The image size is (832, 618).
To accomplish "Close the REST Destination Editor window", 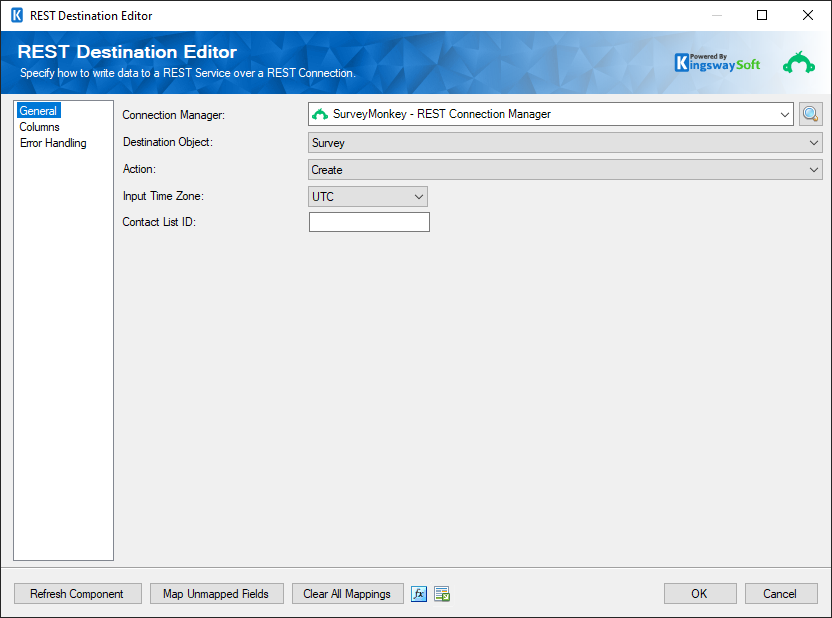I will click(x=808, y=15).
